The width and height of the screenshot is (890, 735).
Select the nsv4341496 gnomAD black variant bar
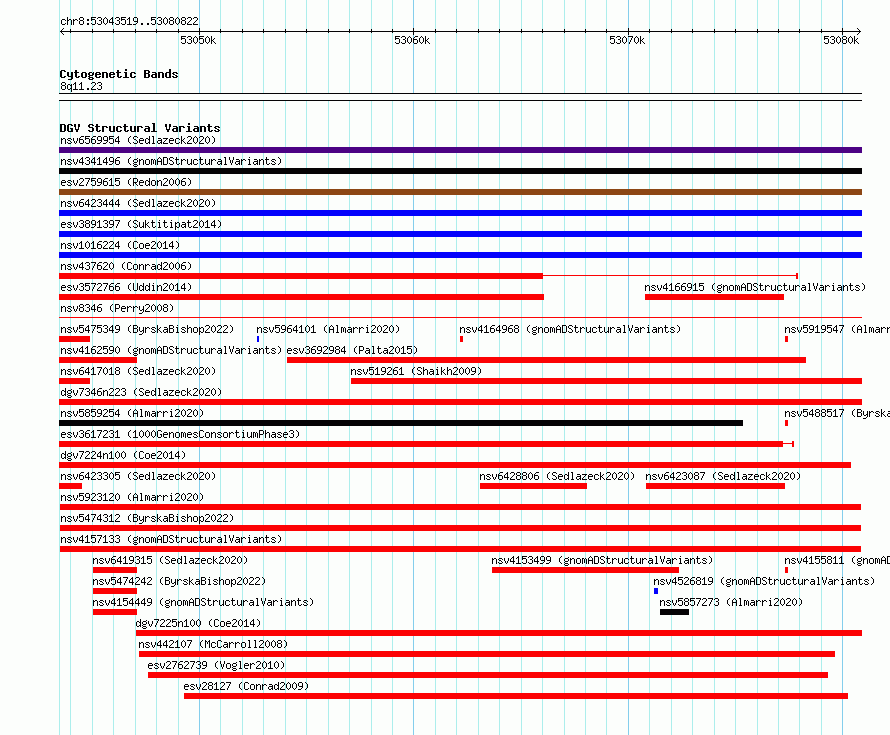click(460, 171)
